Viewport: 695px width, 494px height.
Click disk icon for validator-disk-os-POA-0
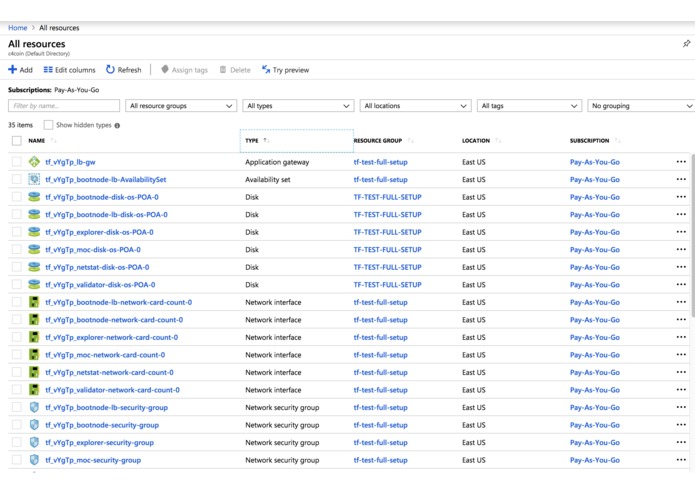(x=34, y=284)
